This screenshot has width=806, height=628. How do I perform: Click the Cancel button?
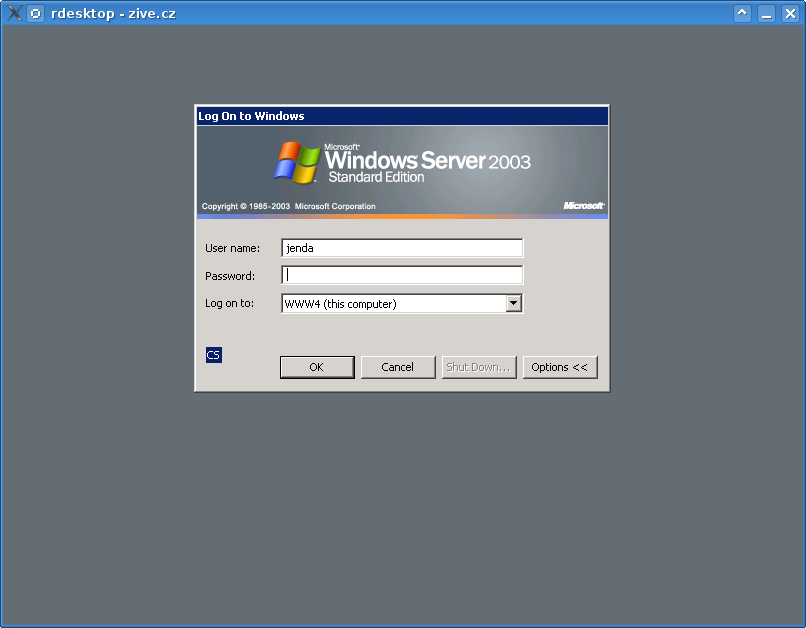(x=398, y=367)
